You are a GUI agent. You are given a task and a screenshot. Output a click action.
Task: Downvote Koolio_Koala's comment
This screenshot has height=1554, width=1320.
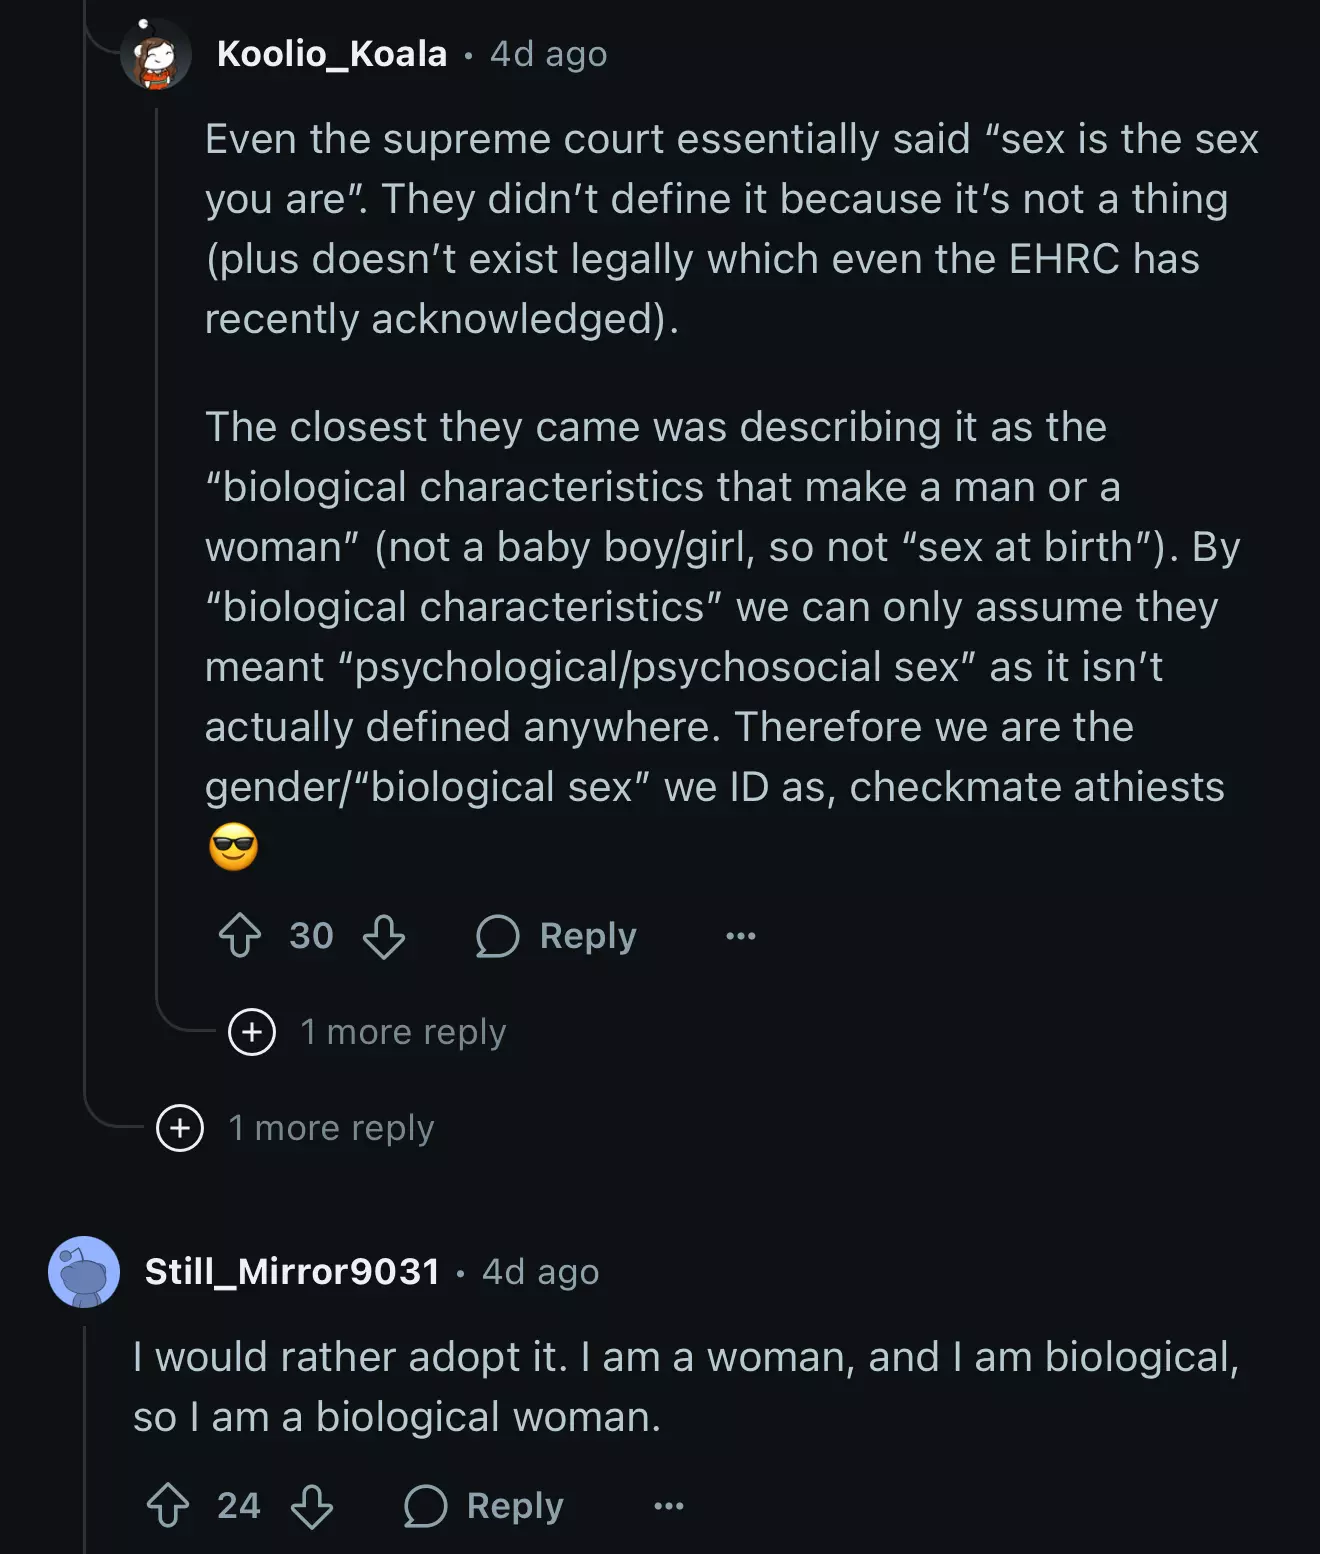(x=384, y=936)
